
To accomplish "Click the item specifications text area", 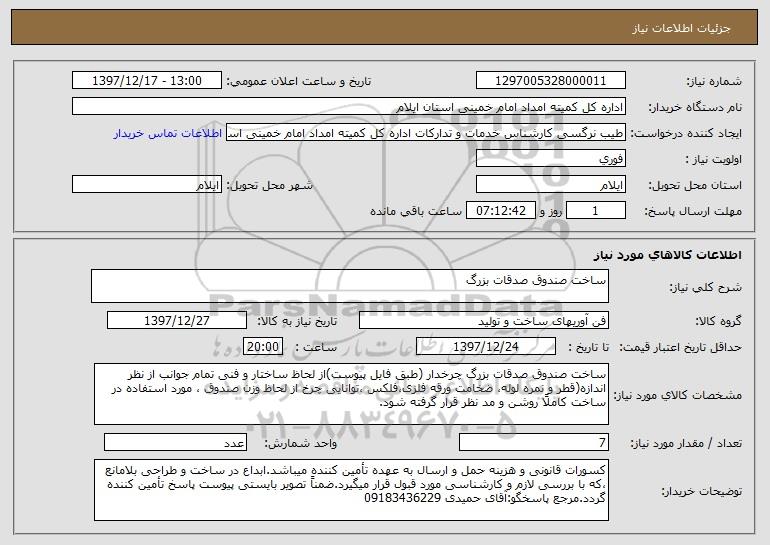I will point(351,394).
